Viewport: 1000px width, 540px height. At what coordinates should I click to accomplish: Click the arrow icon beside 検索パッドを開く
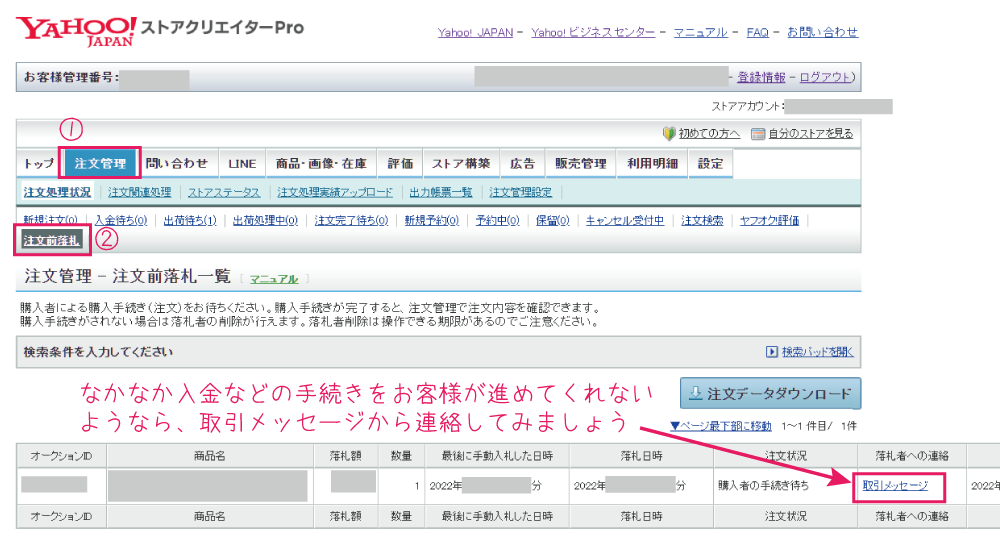coord(772,352)
